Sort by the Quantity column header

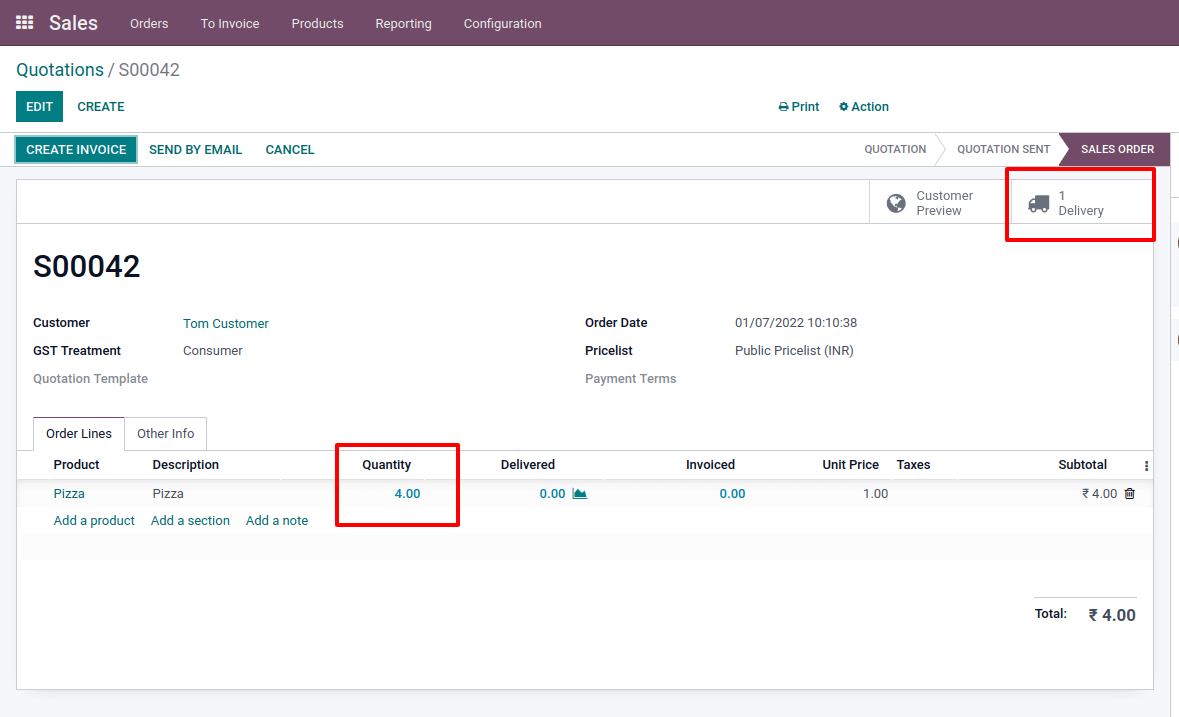386,464
